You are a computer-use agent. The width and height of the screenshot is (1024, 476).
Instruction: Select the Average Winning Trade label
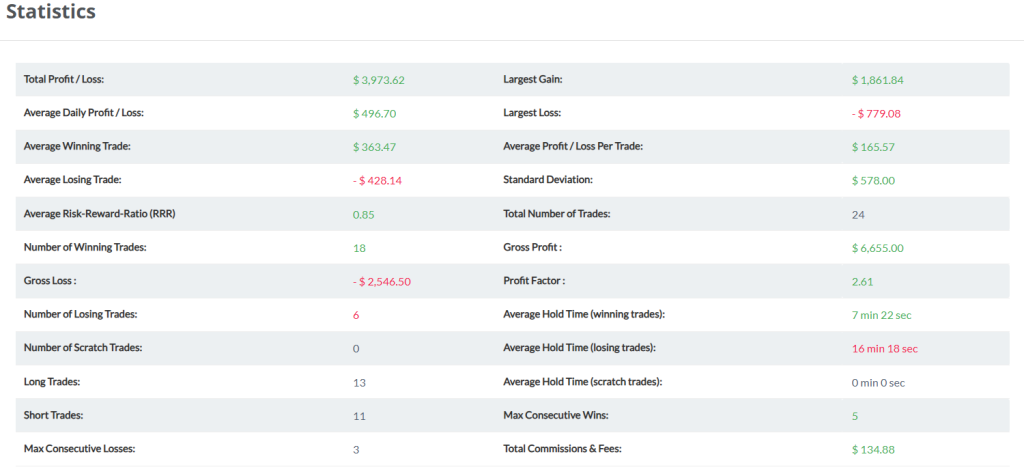click(77, 146)
